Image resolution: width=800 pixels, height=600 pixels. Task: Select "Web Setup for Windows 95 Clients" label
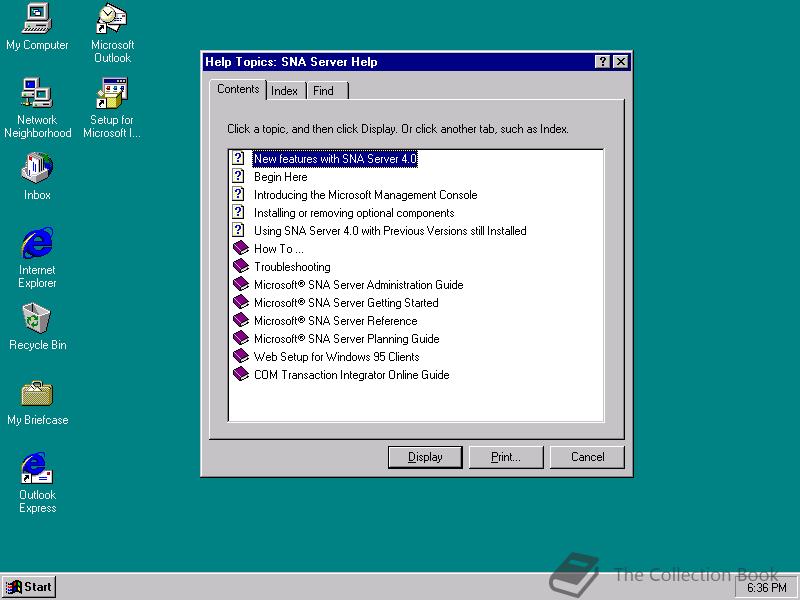click(337, 357)
